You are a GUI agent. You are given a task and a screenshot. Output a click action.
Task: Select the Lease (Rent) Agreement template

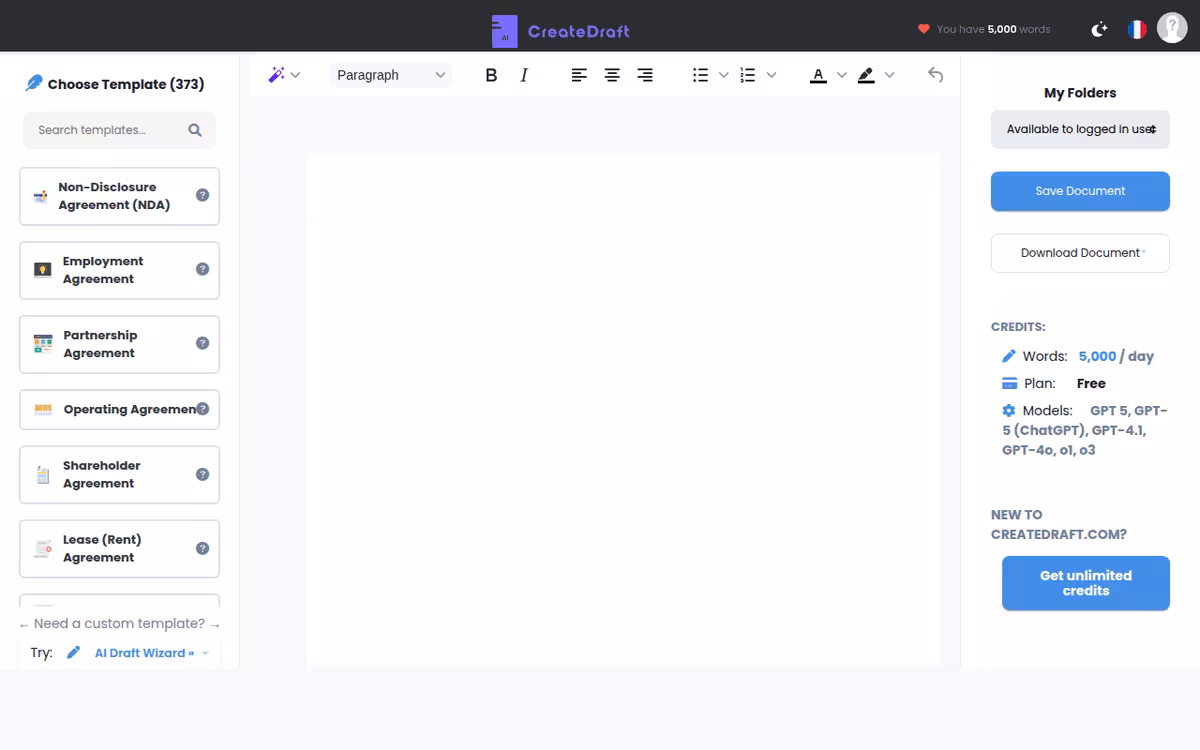point(119,548)
